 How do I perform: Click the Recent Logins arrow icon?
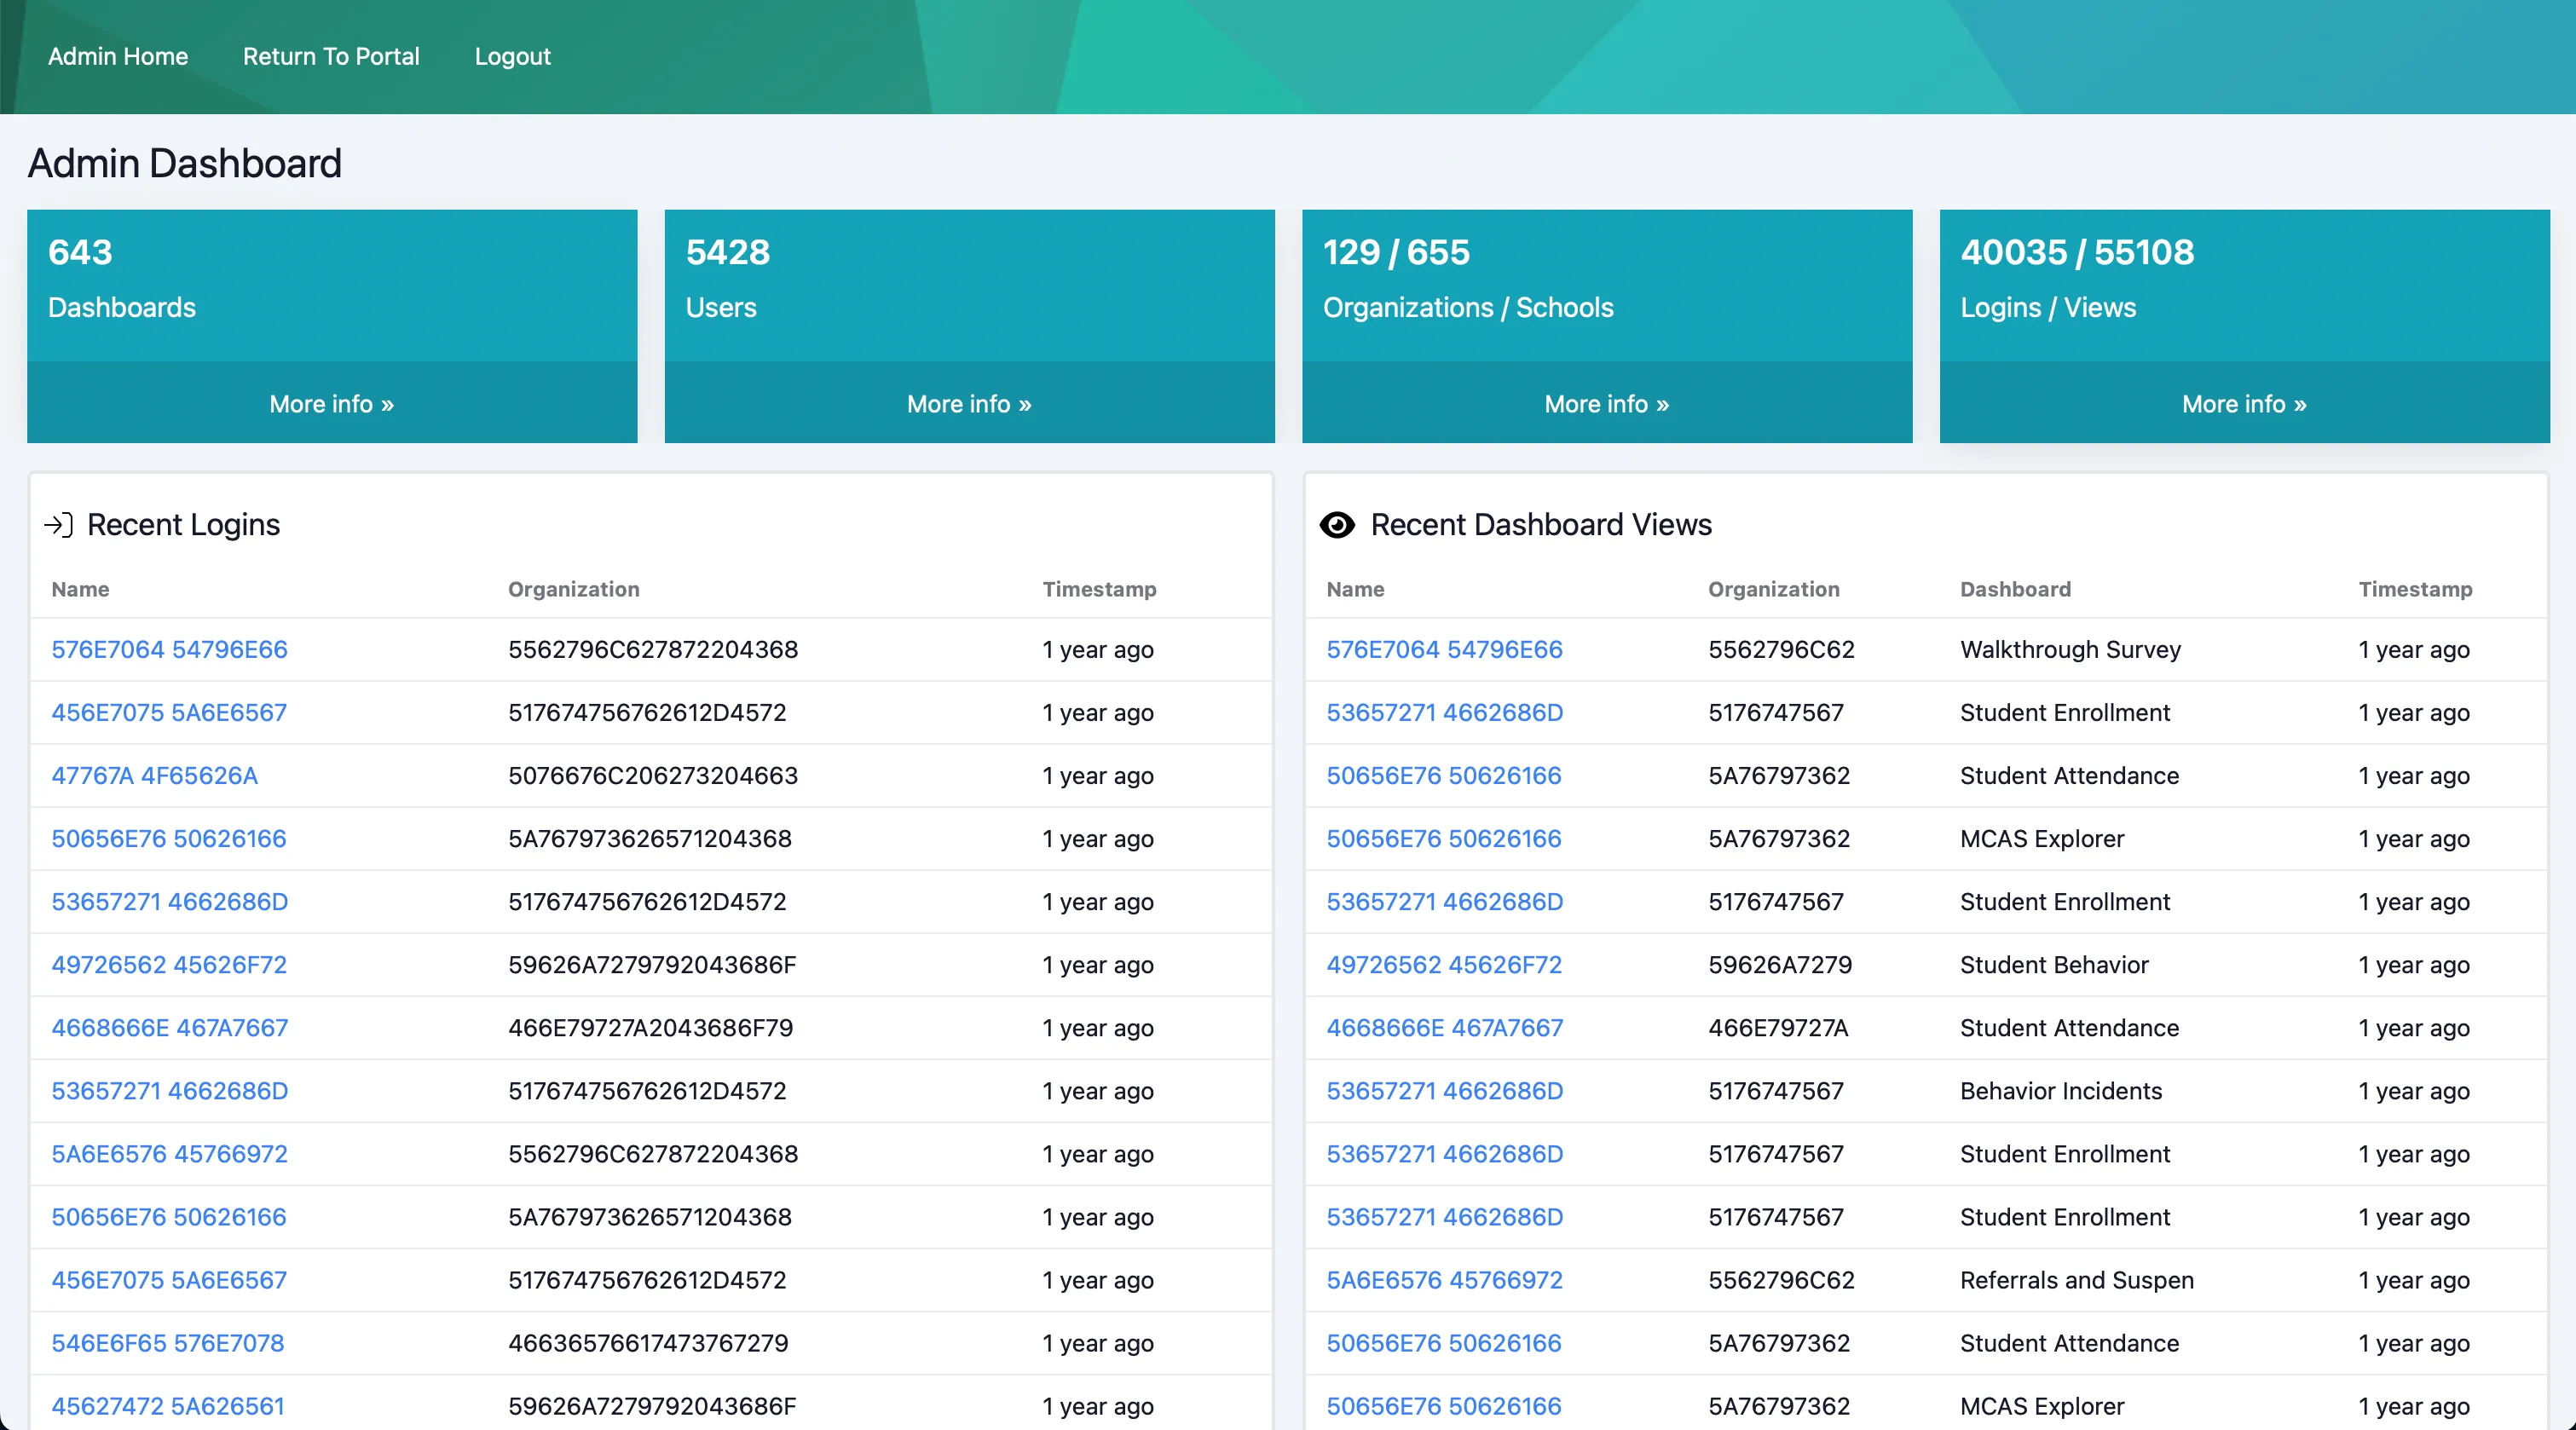[59, 525]
